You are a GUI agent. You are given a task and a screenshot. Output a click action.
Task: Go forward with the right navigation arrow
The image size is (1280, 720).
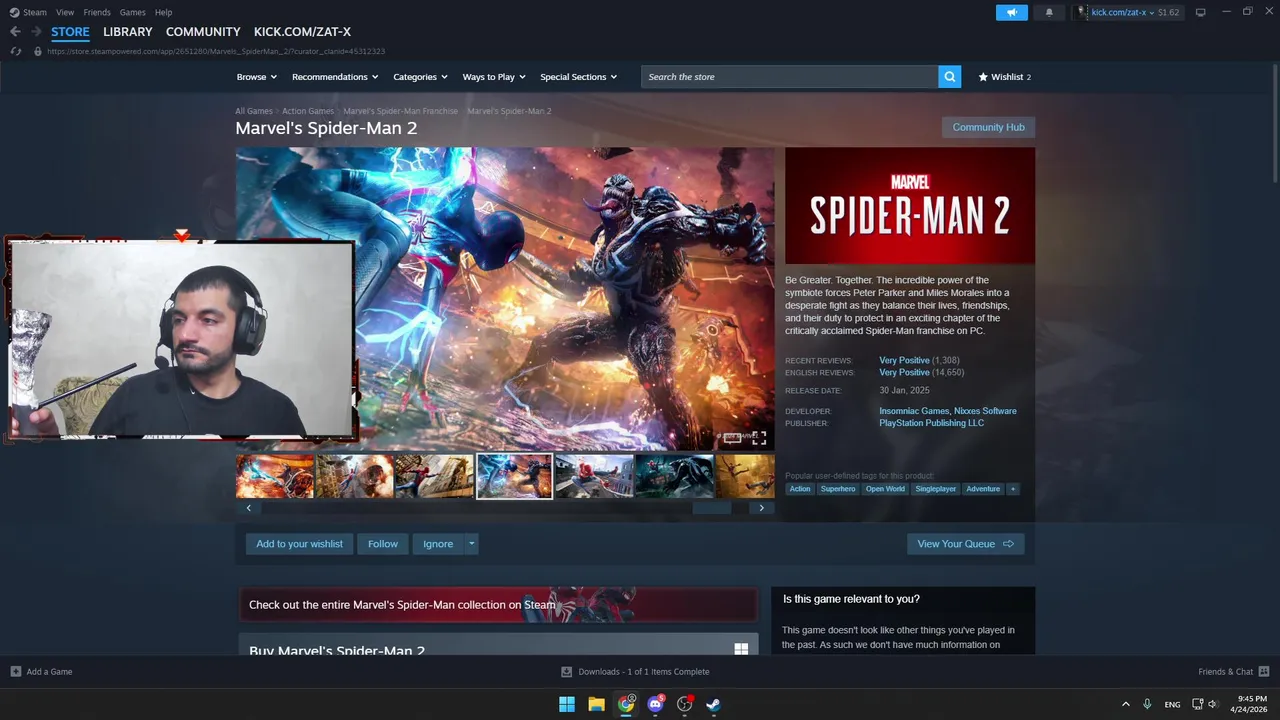(x=36, y=32)
